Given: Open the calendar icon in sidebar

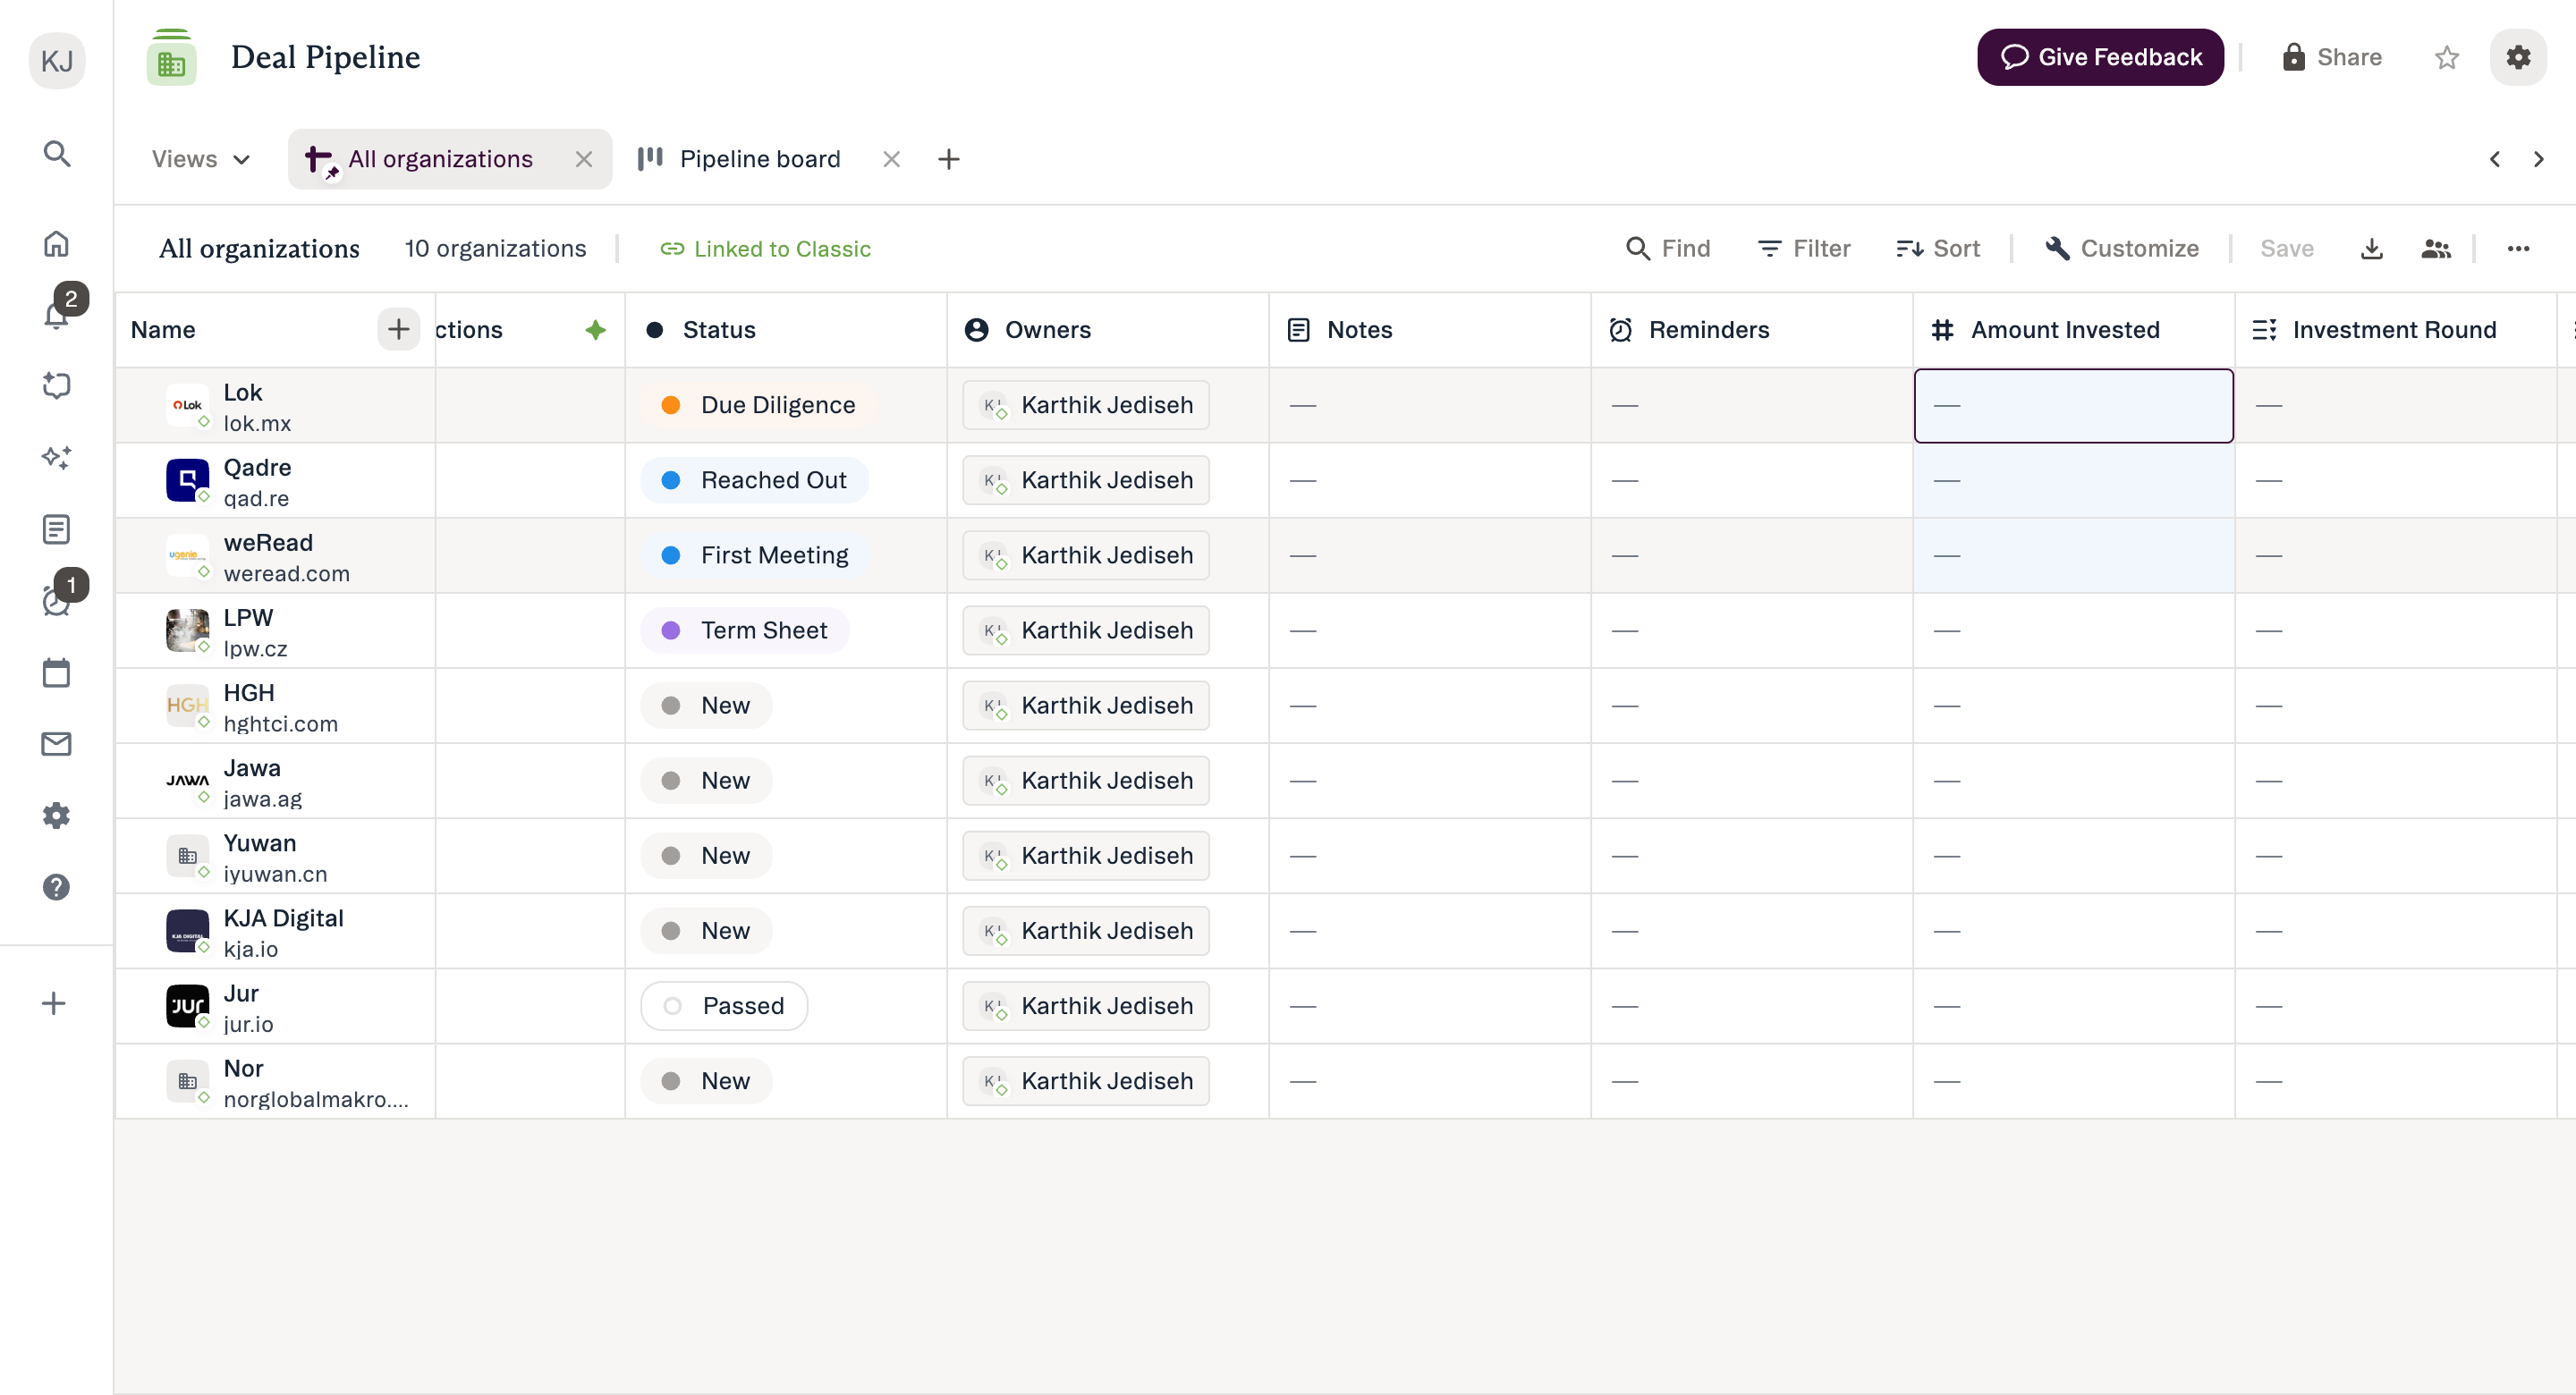Looking at the screenshot, I should (57, 672).
